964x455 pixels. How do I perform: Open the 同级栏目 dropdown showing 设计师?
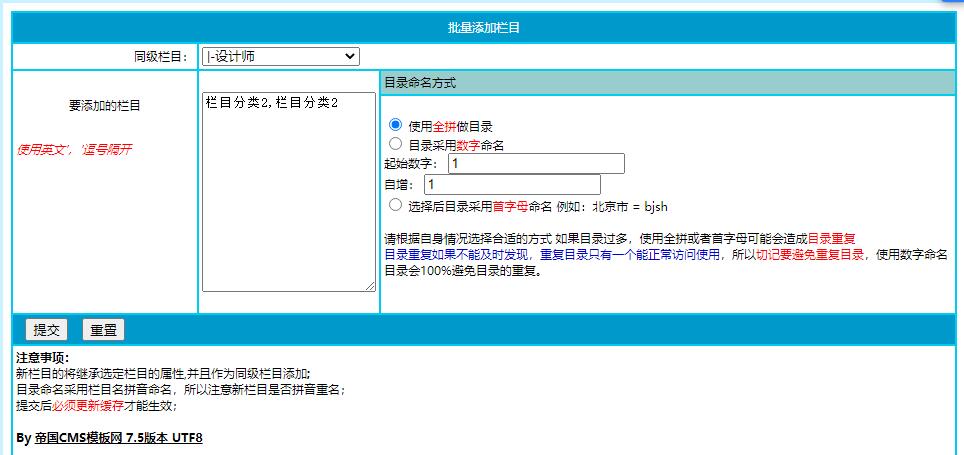[280, 57]
